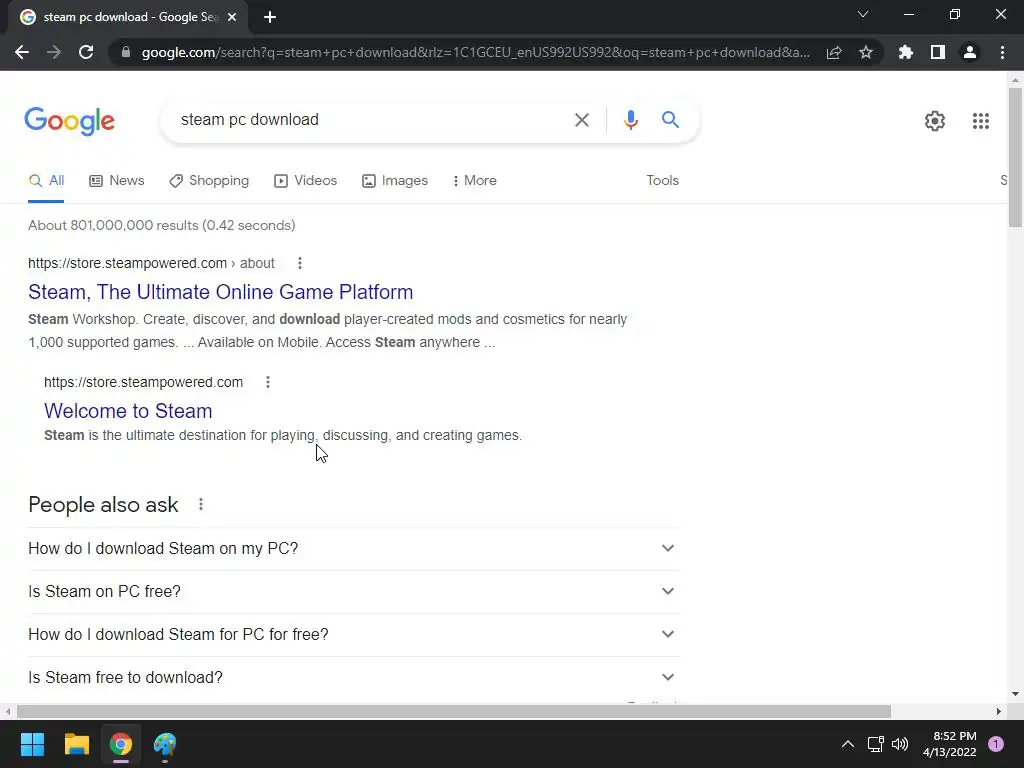The image size is (1024, 768).
Task: Open the Chrome profile avatar
Action: coord(970,52)
